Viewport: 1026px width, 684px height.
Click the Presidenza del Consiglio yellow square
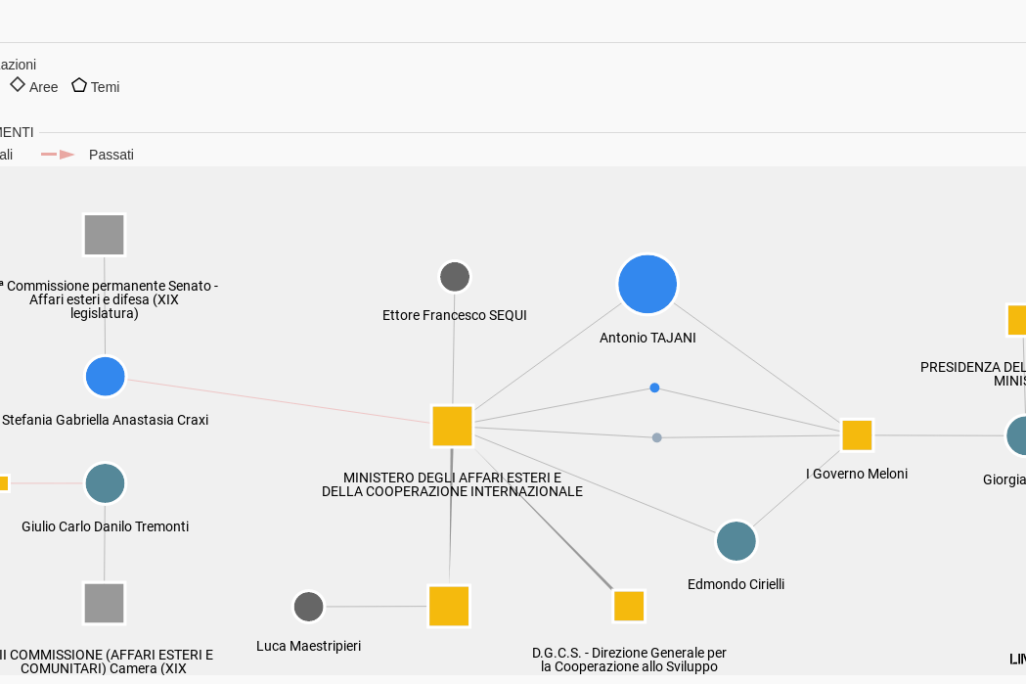point(1016,320)
